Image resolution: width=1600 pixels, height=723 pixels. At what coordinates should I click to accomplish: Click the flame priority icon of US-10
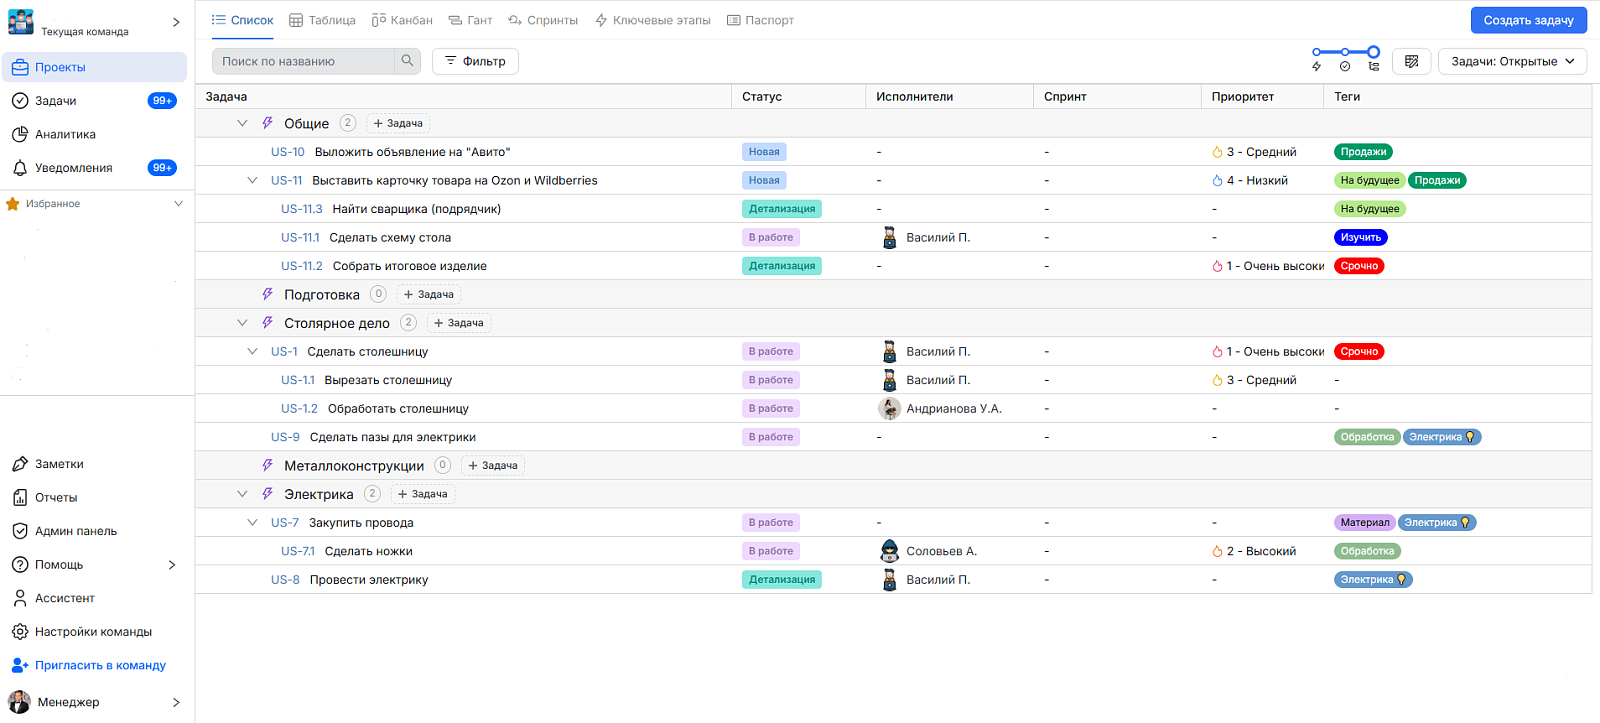1217,152
